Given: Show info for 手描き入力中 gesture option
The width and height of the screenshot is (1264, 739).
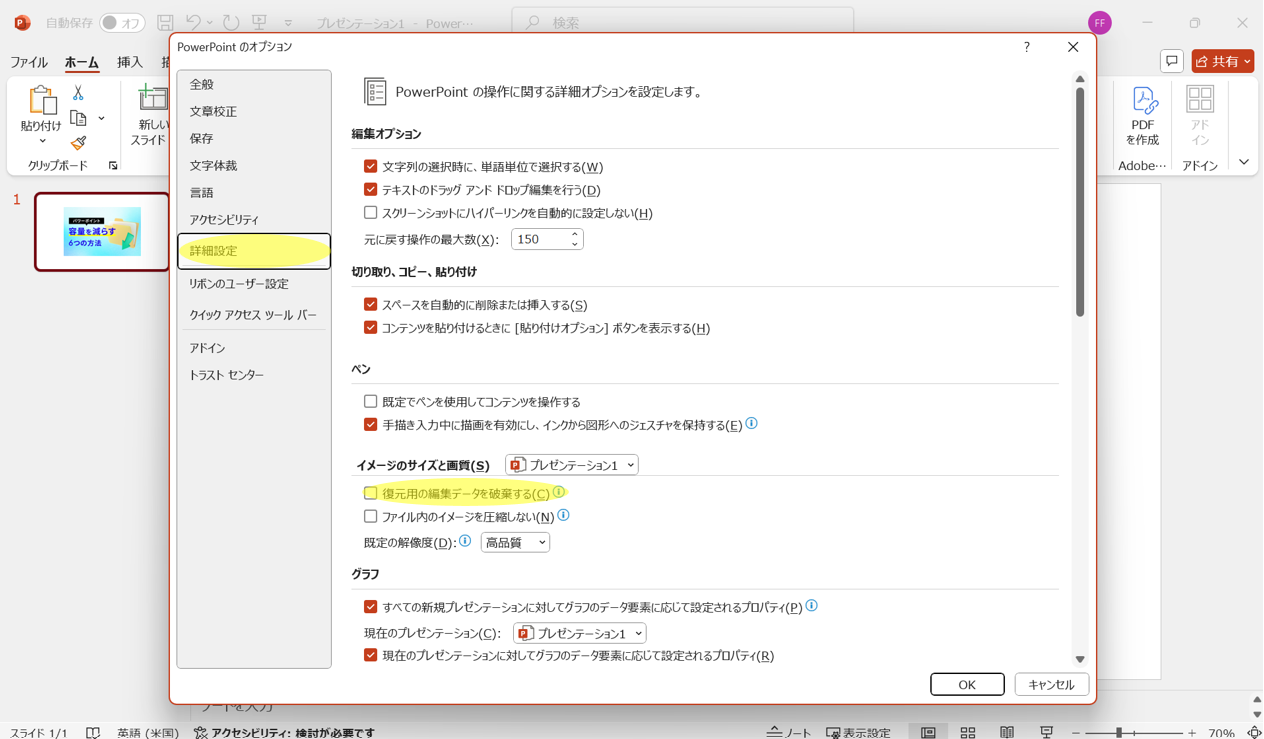Looking at the screenshot, I should (x=752, y=424).
